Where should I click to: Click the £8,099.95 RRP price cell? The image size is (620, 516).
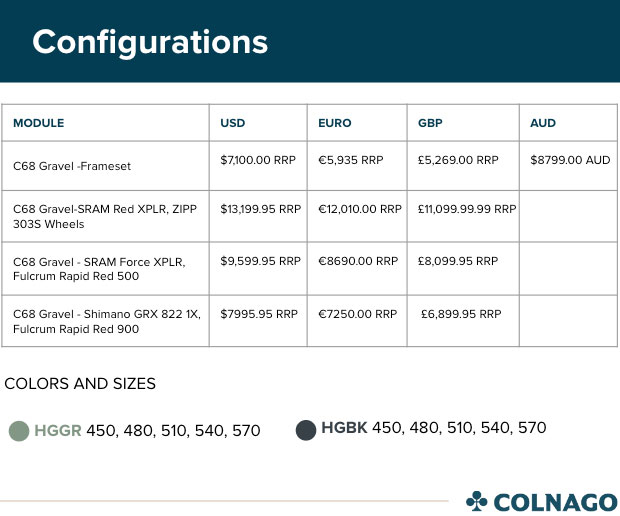[x=458, y=261]
